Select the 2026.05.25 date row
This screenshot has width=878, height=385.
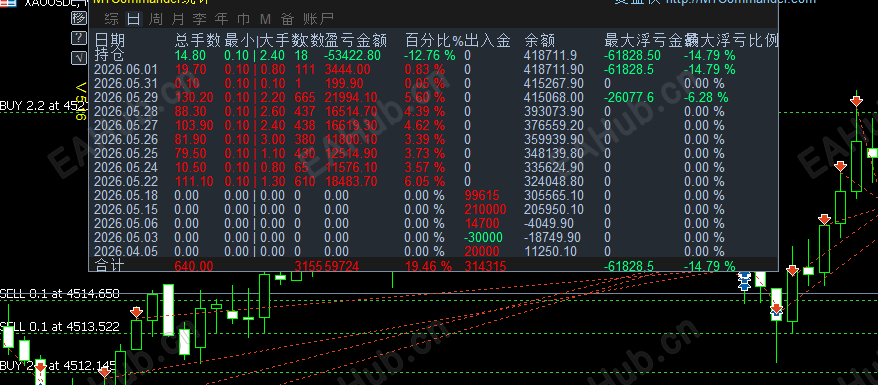[126, 153]
